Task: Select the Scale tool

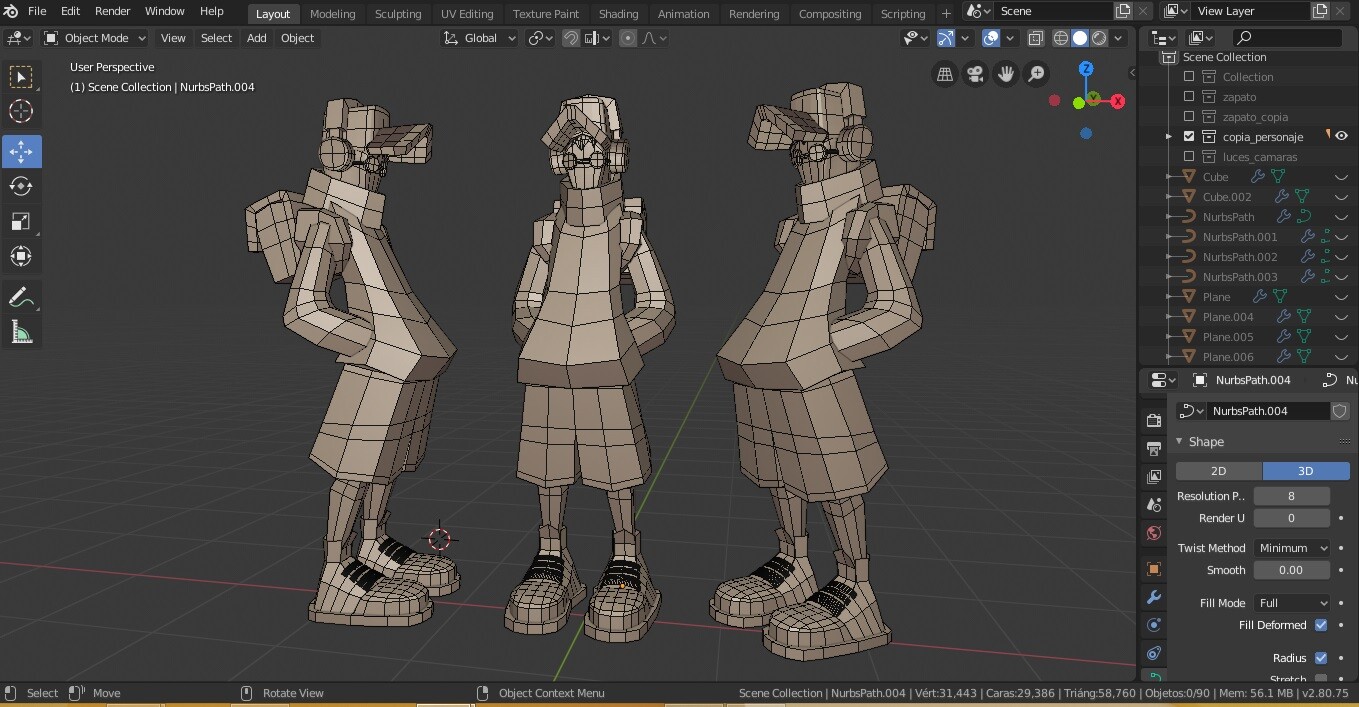Action: (21, 221)
